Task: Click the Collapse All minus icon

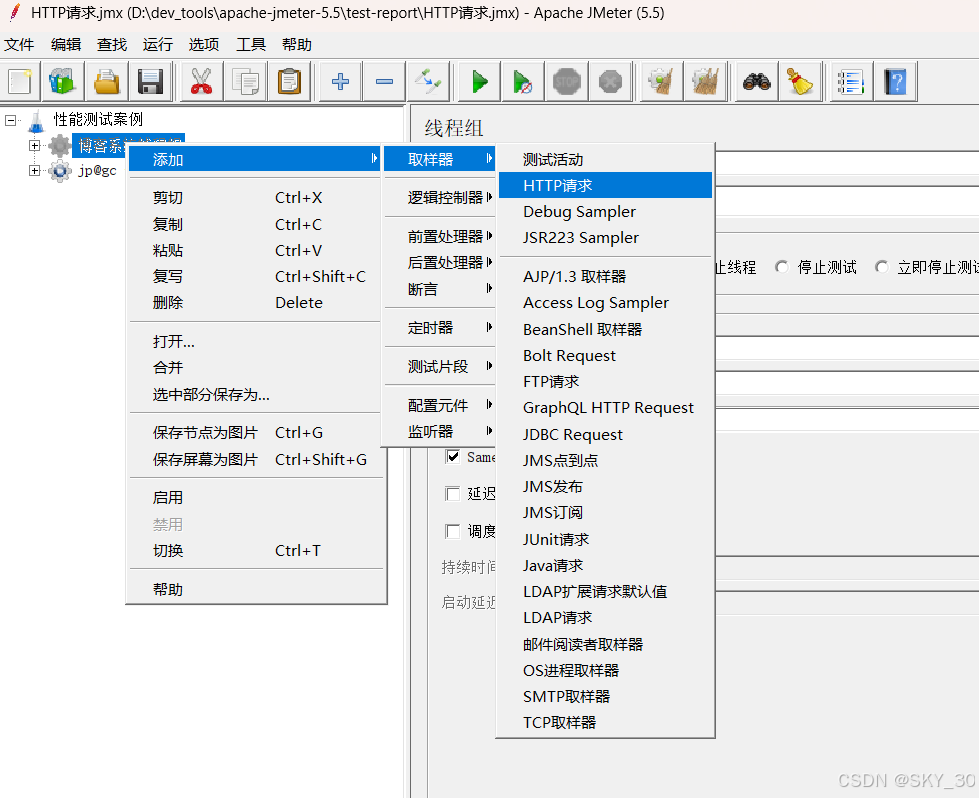Action: 384,82
